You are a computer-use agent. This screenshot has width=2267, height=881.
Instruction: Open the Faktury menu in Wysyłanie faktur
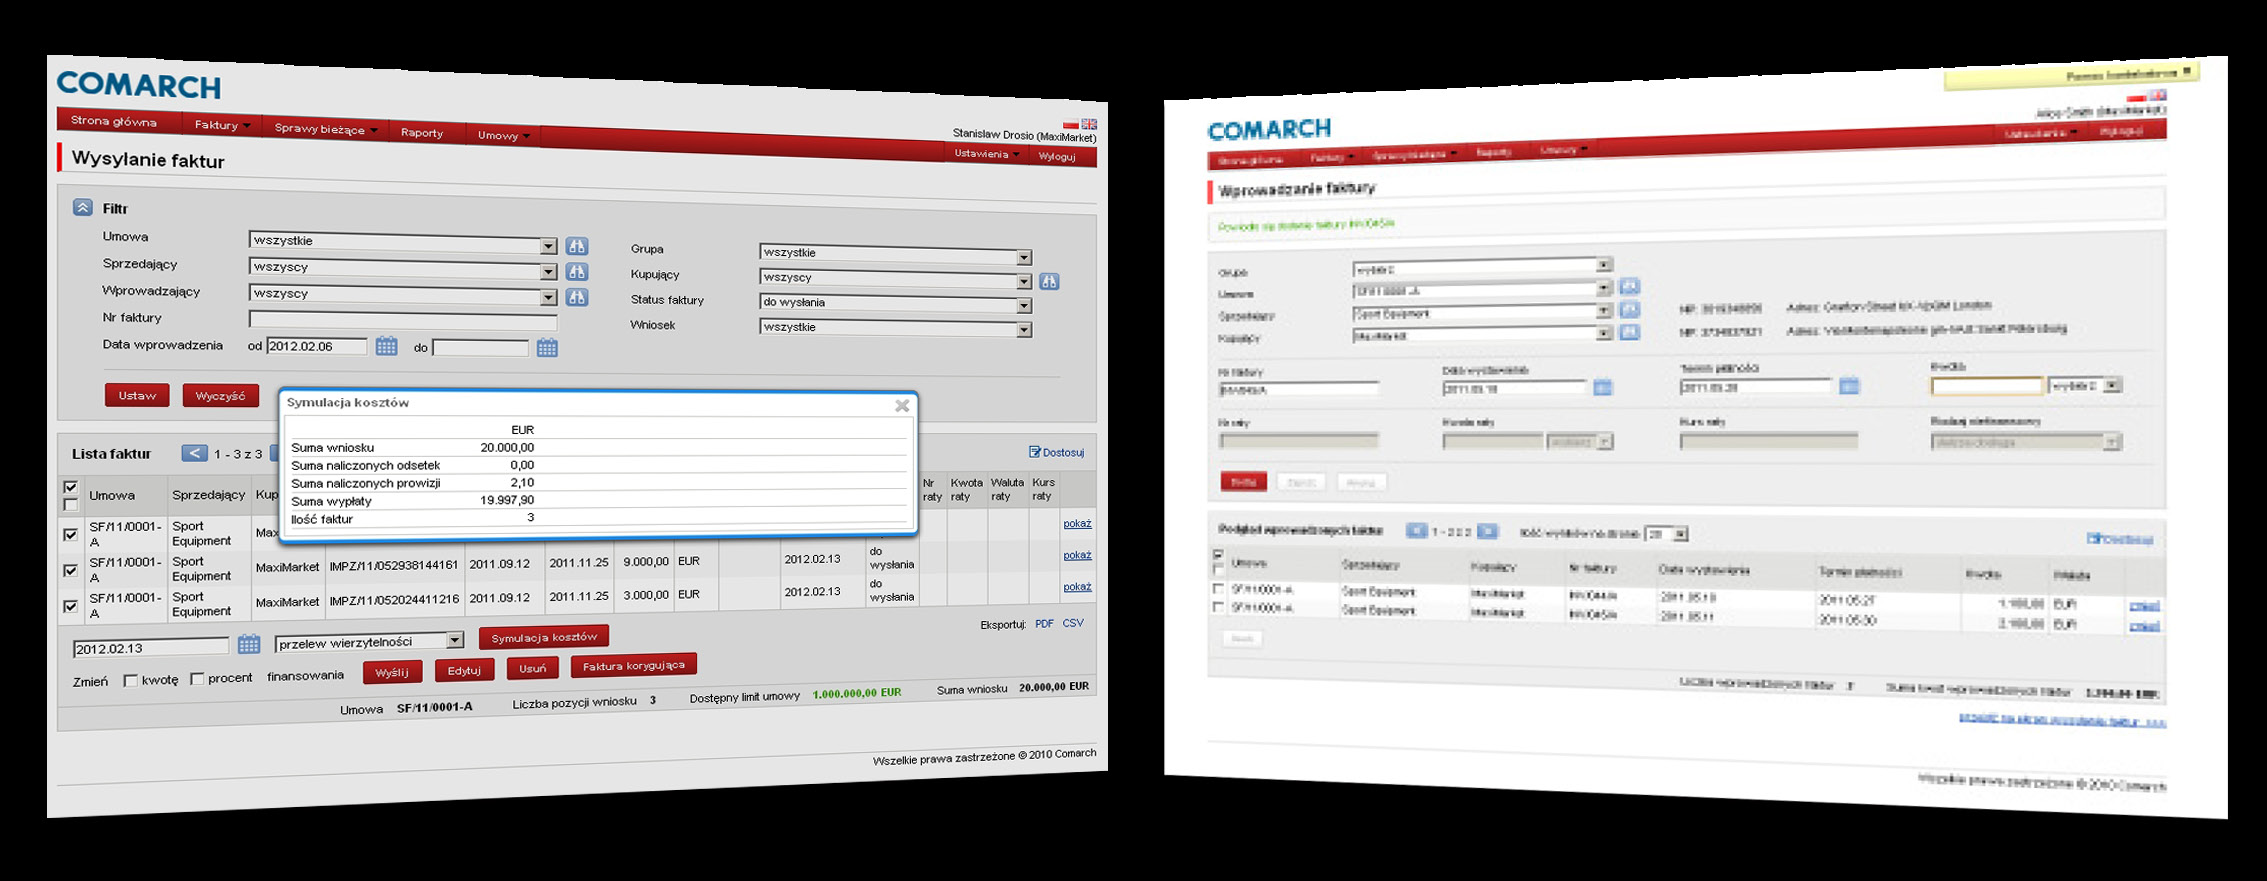click(x=222, y=125)
